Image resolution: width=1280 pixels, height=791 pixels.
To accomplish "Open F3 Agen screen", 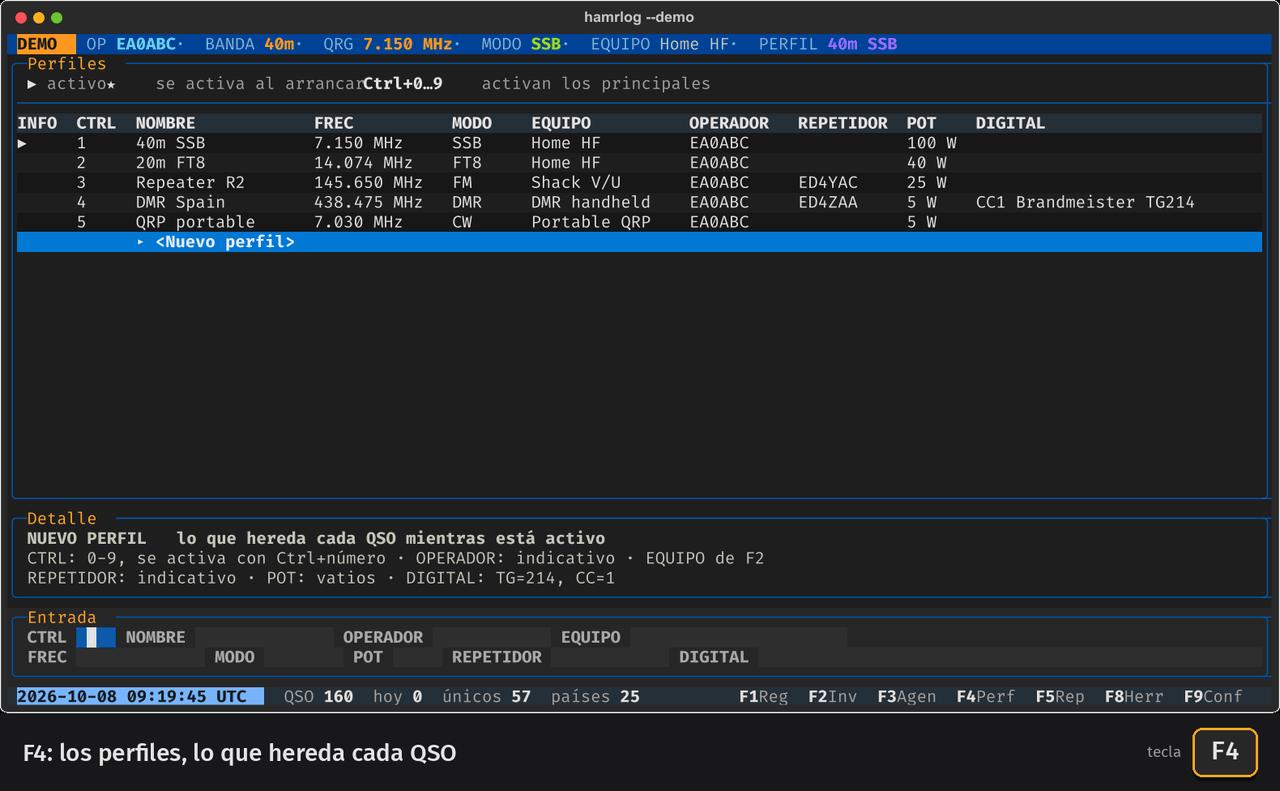I will click(906, 696).
